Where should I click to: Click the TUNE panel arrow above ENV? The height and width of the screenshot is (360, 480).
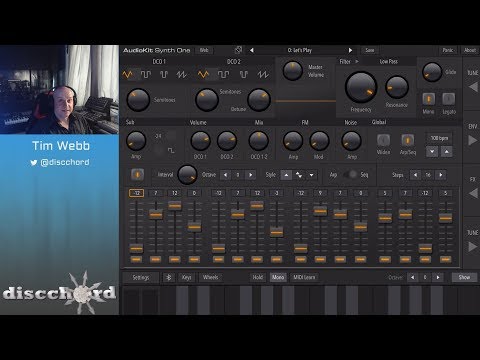(x=473, y=87)
